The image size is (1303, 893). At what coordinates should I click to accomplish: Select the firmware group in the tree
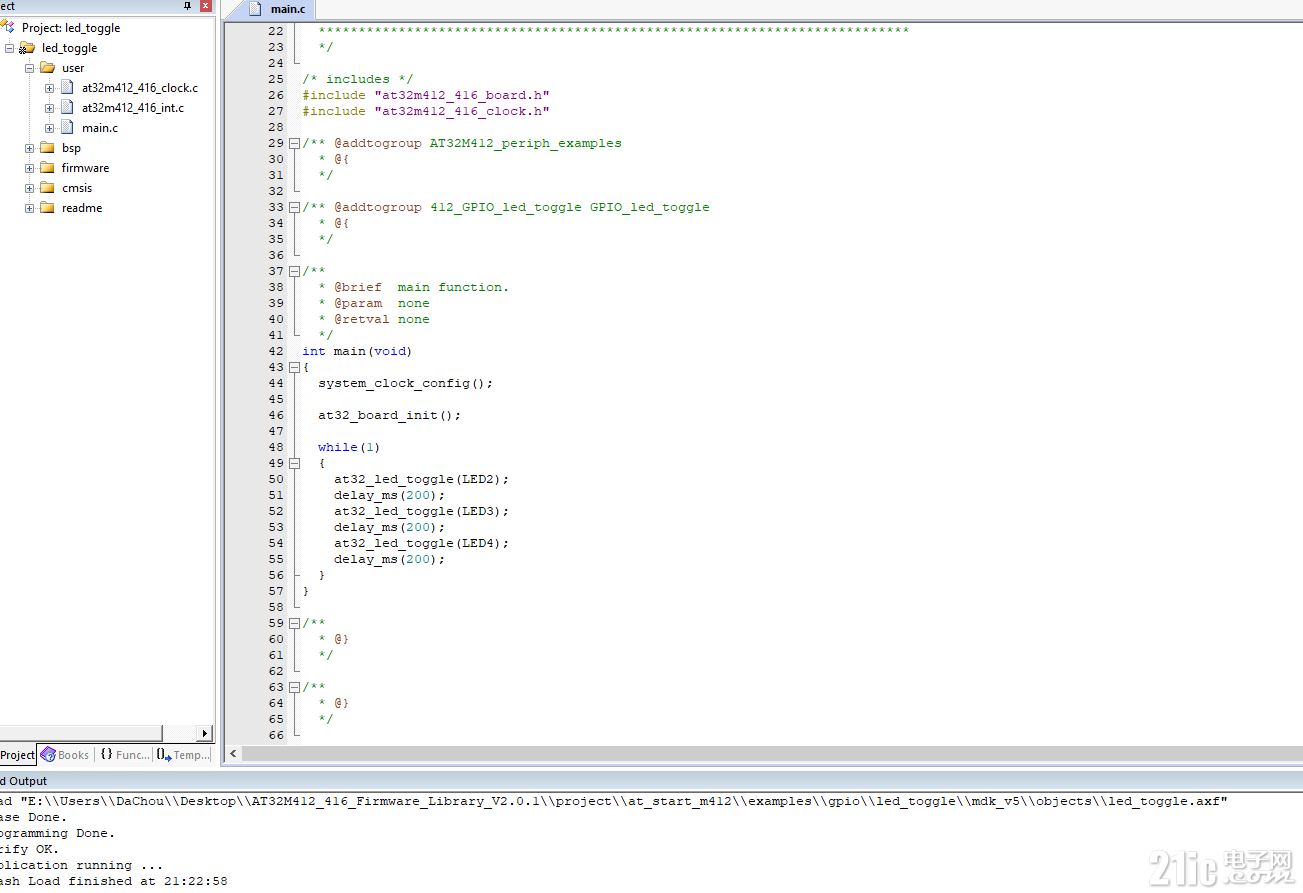85,168
